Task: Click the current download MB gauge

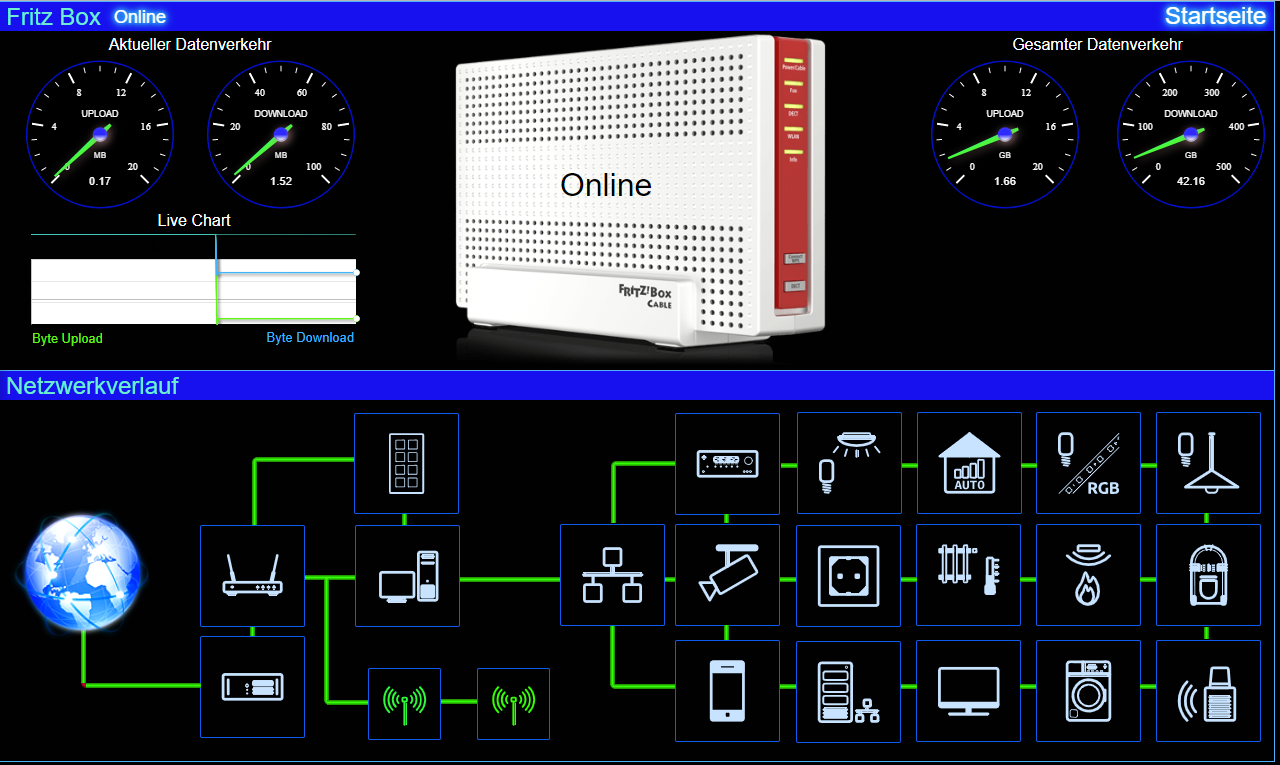Action: click(281, 134)
